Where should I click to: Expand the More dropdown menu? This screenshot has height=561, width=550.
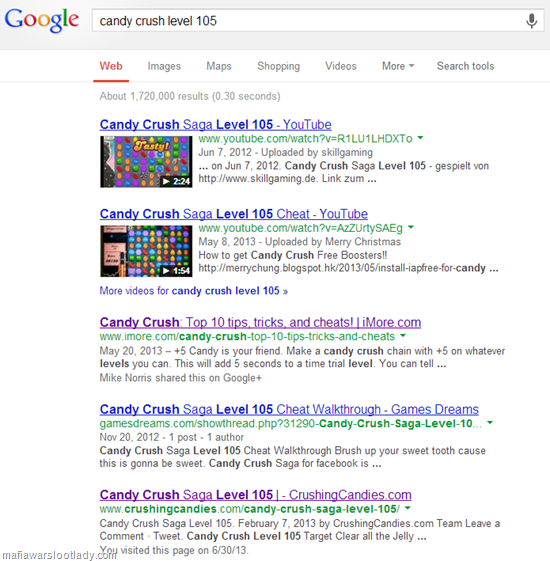(398, 66)
